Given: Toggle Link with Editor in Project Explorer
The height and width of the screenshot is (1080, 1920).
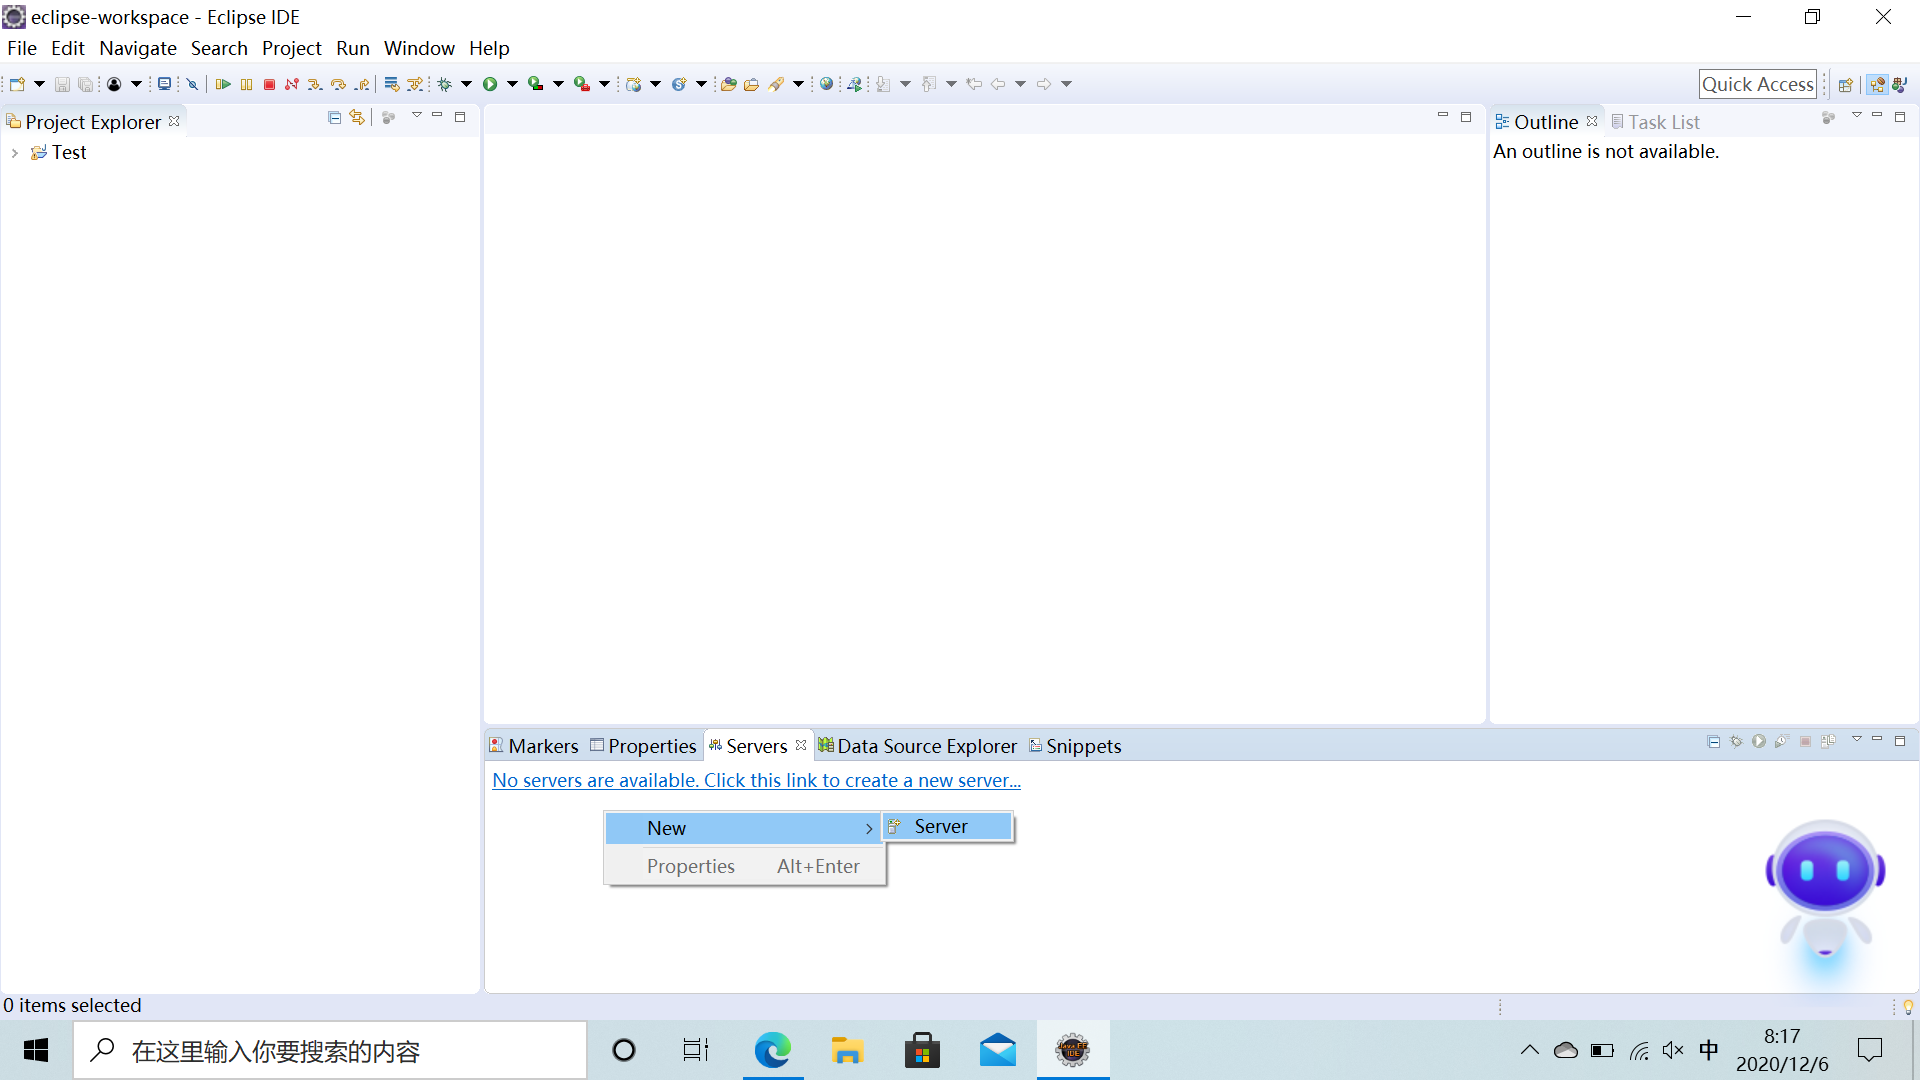Looking at the screenshot, I should click(x=357, y=118).
